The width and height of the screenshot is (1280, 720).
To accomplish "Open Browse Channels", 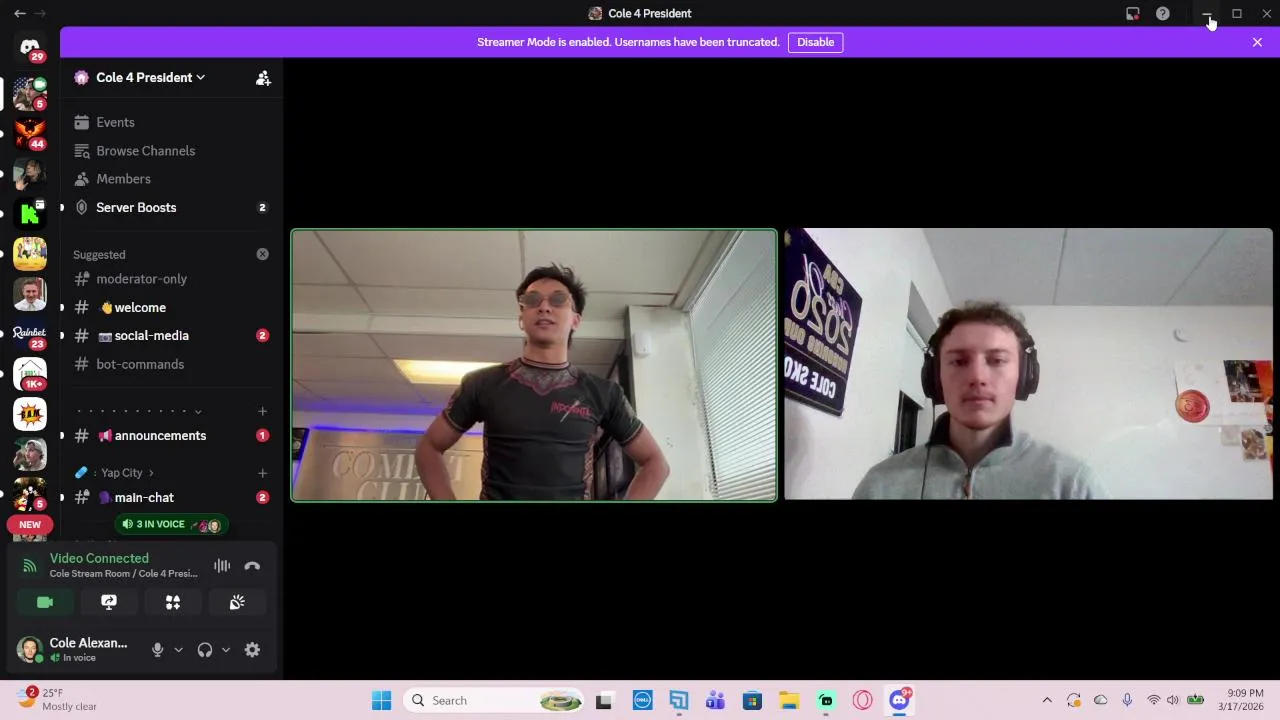I will 171,151.
